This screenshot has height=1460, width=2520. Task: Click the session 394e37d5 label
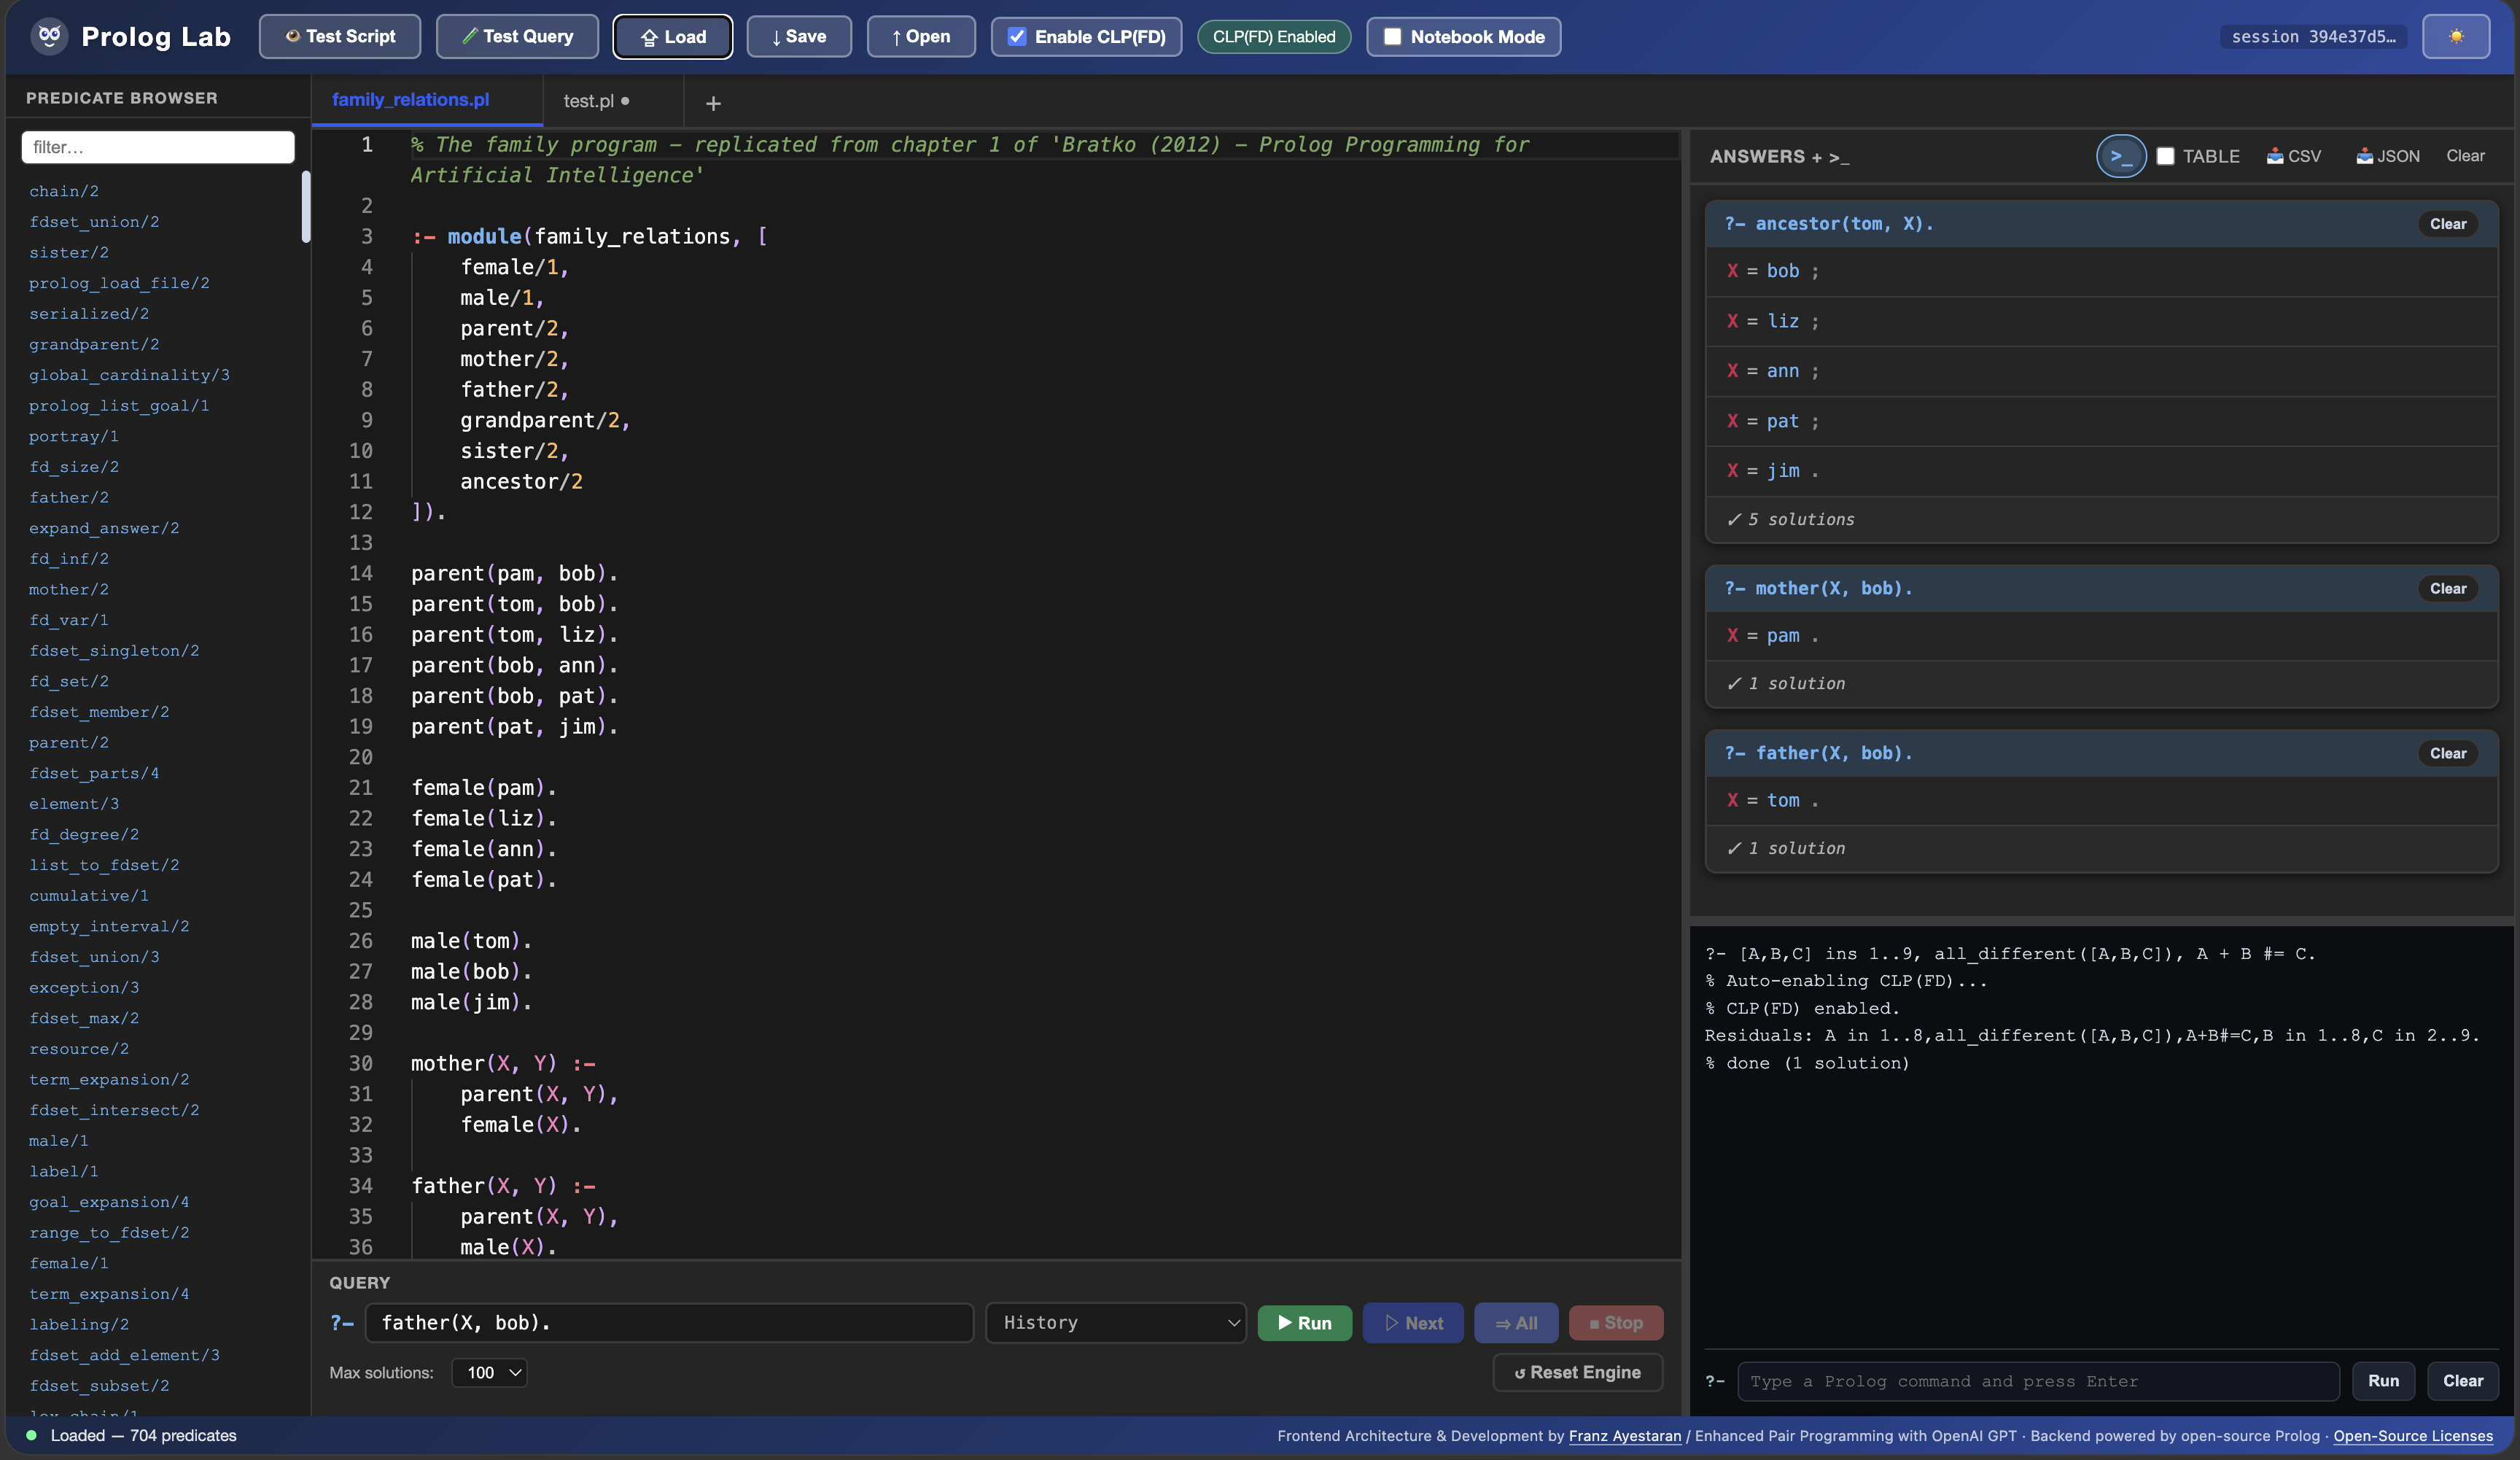point(2313,37)
